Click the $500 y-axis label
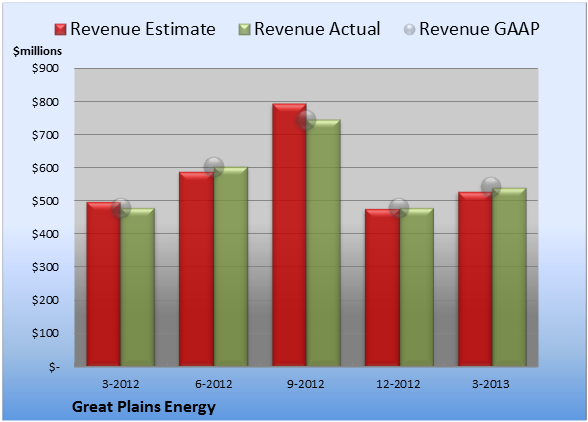 pos(45,201)
